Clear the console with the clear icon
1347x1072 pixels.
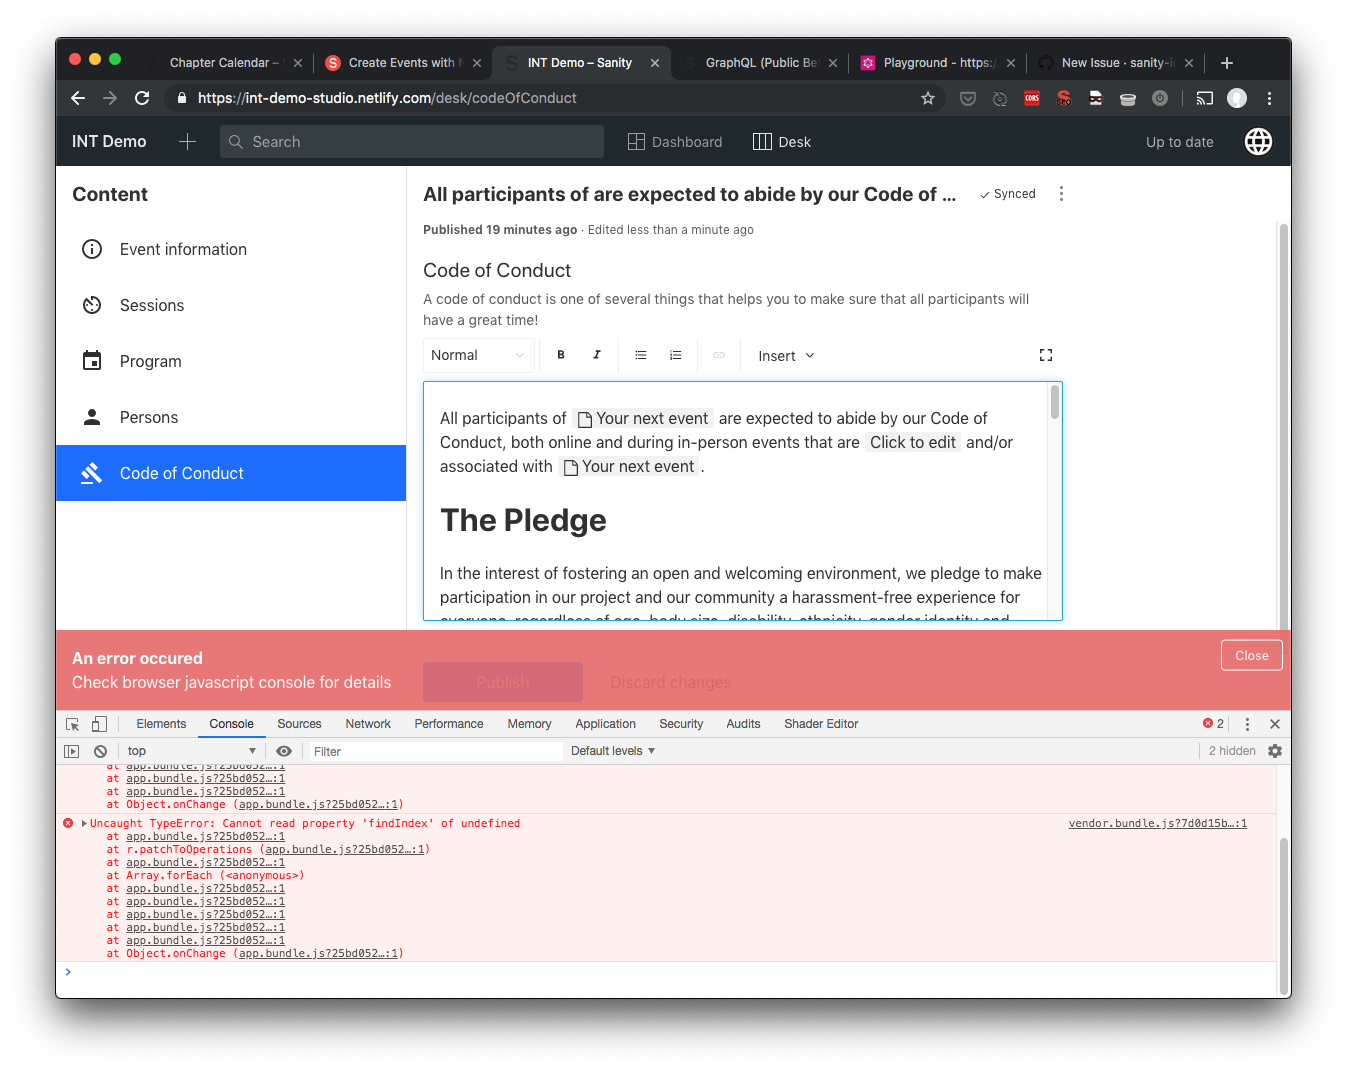tap(100, 751)
